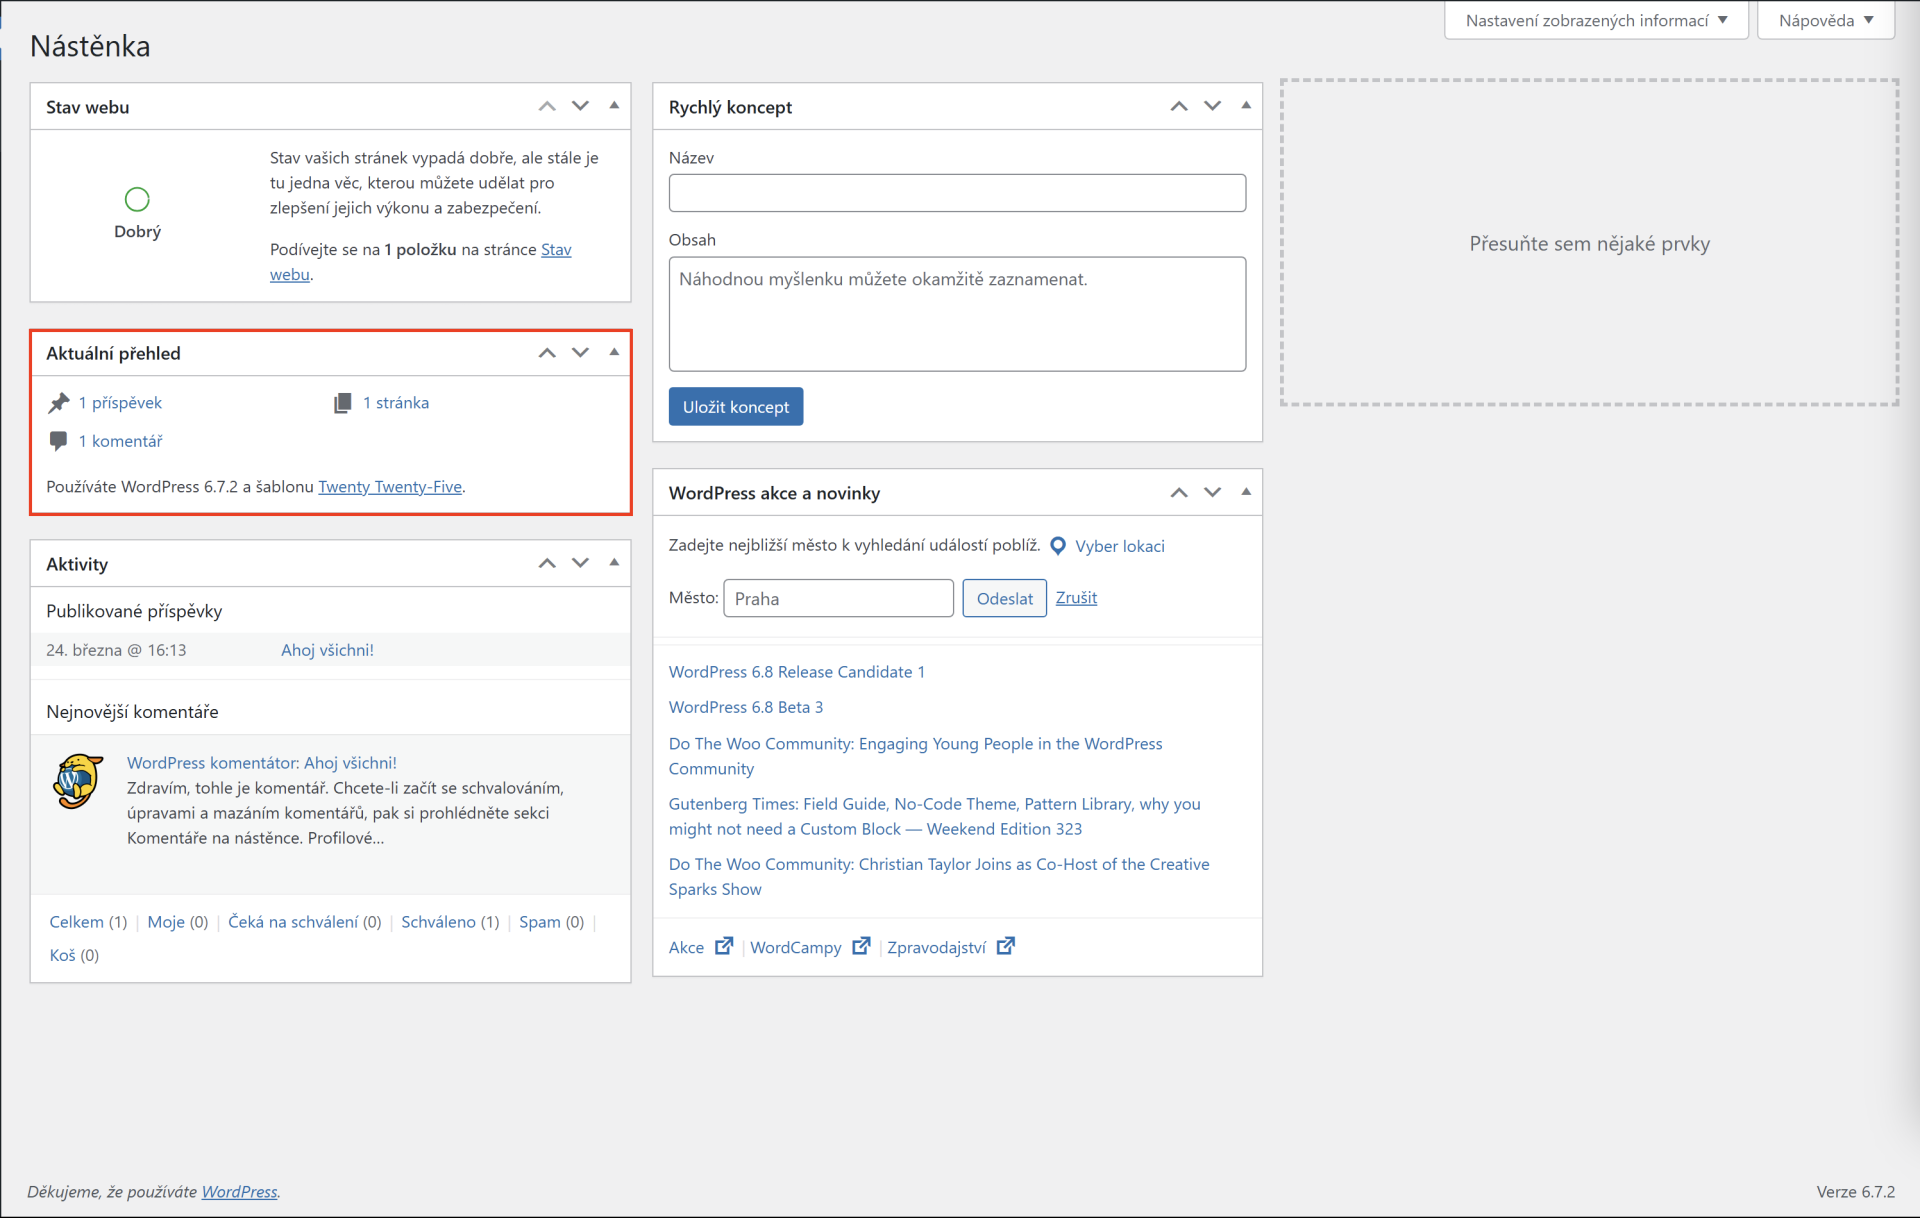This screenshot has height=1218, width=1920.
Task: Click the move up arrow on WordPress akce a novinky
Action: coord(1179,492)
